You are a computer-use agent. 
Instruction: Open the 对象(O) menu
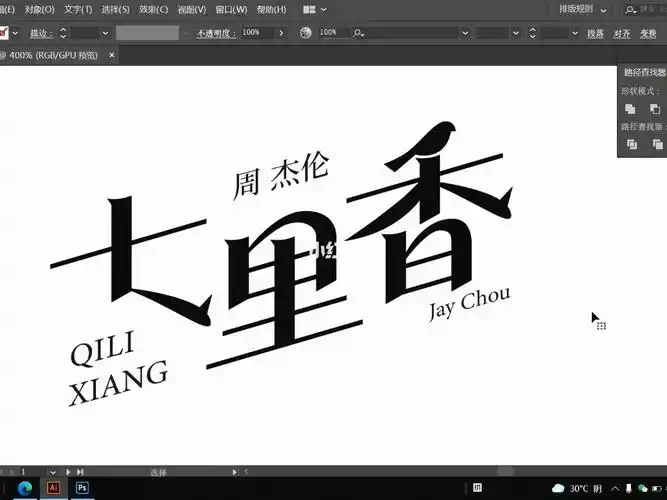pyautogui.click(x=39, y=9)
